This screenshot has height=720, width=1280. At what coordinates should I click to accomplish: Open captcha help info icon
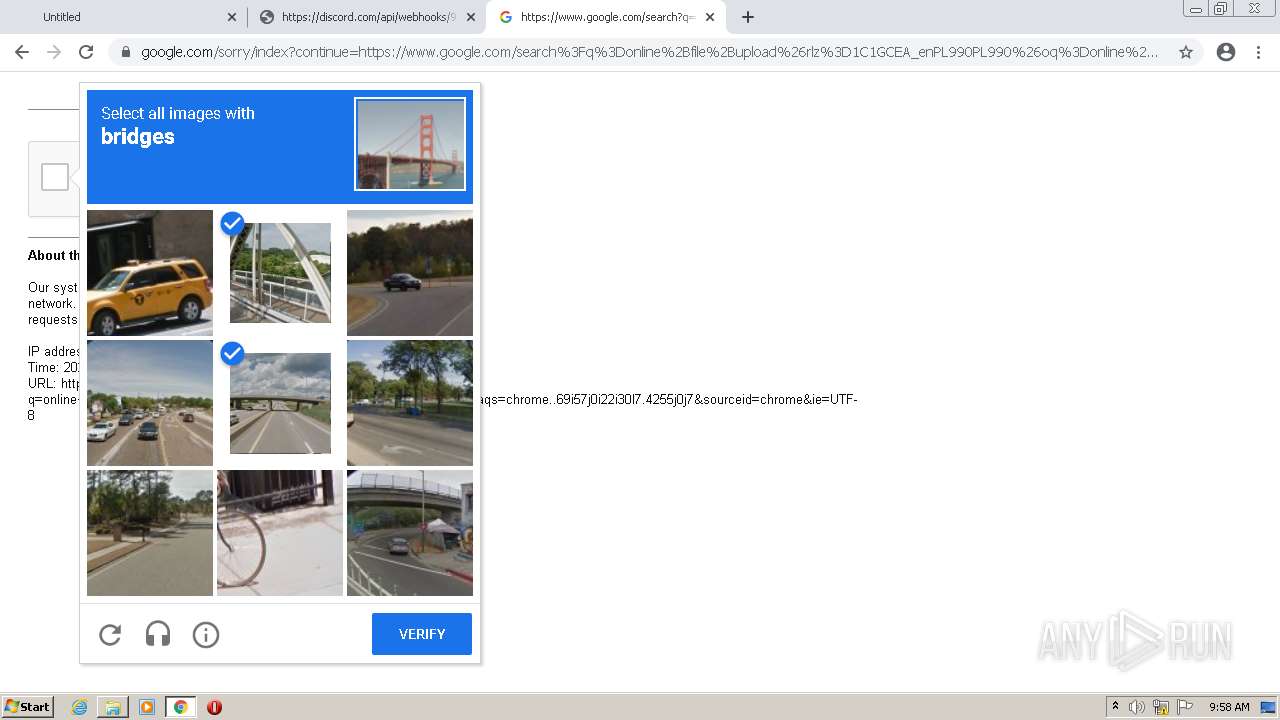coord(206,634)
